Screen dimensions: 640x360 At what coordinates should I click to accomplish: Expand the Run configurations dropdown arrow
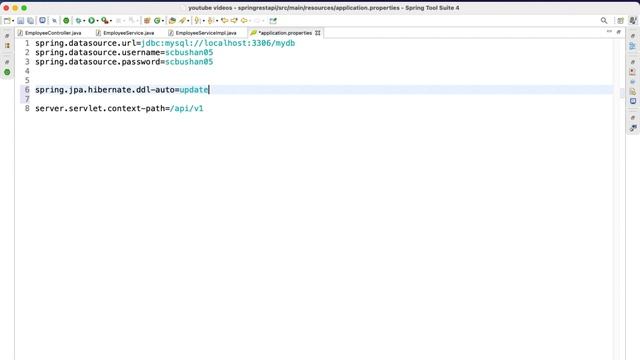click(x=97, y=21)
